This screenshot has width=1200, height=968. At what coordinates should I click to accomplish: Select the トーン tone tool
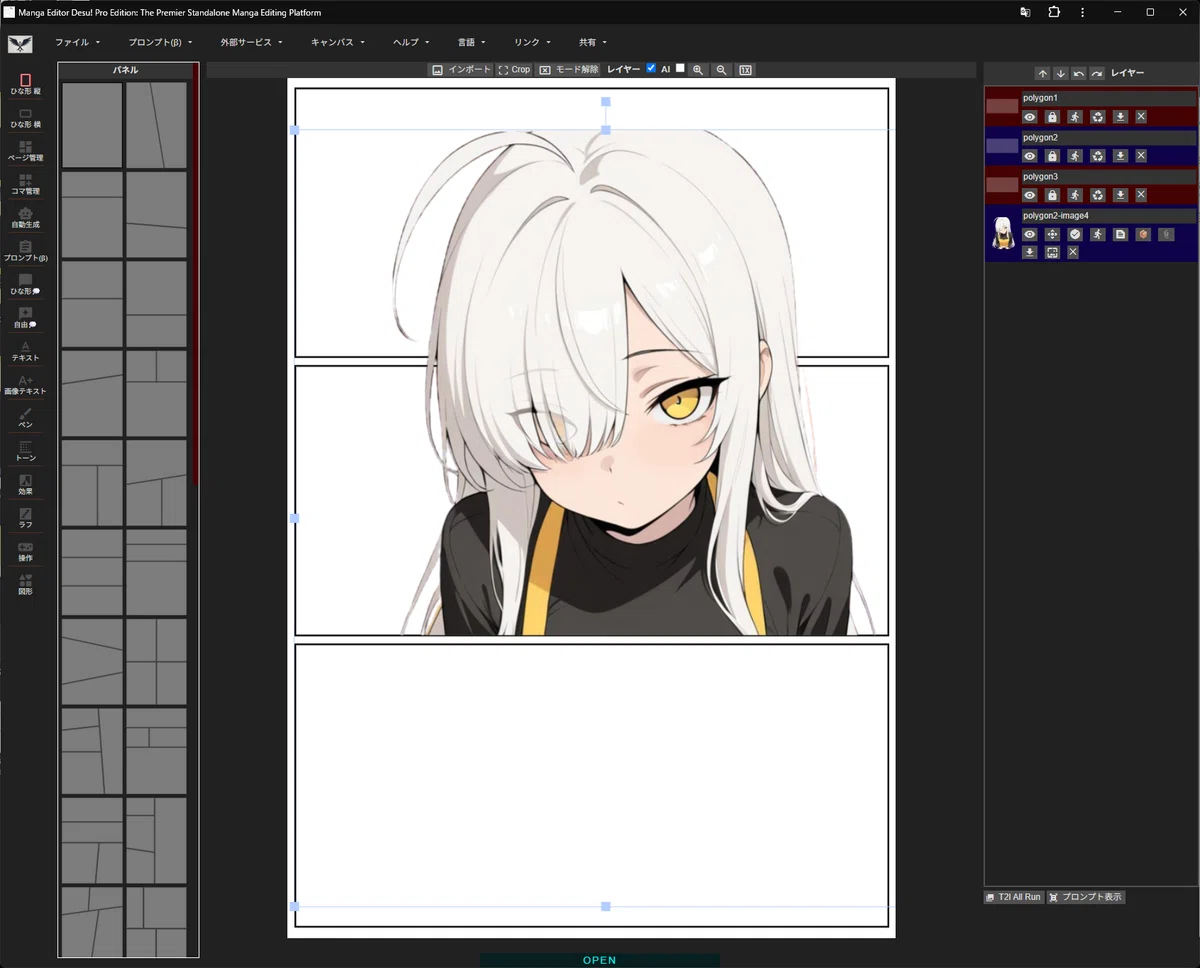(x=25, y=451)
